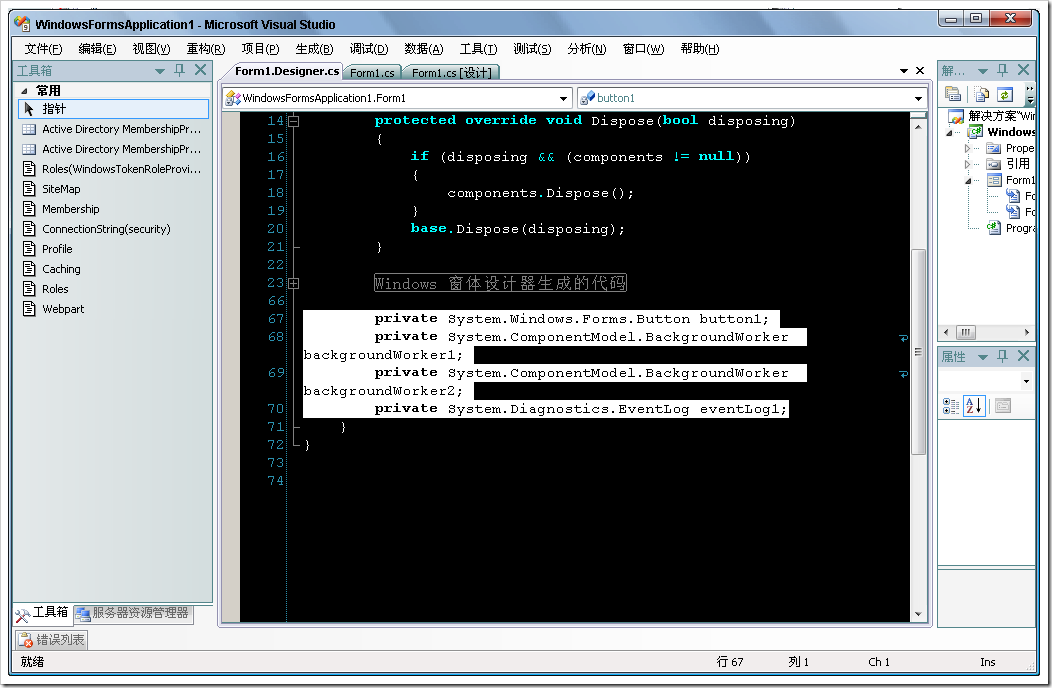Image resolution: width=1052 pixels, height=688 pixels.
Task: Switch to the Form1.cs tab
Action: click(x=372, y=72)
